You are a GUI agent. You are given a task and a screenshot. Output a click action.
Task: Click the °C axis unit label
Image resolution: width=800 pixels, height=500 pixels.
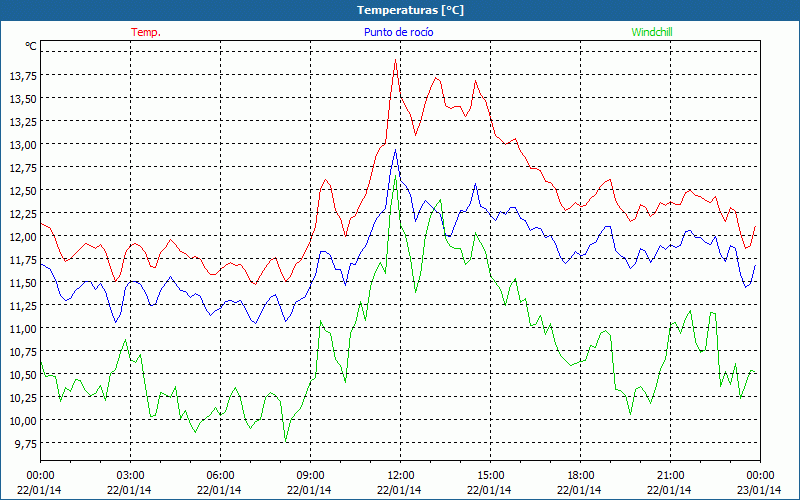click(31, 46)
